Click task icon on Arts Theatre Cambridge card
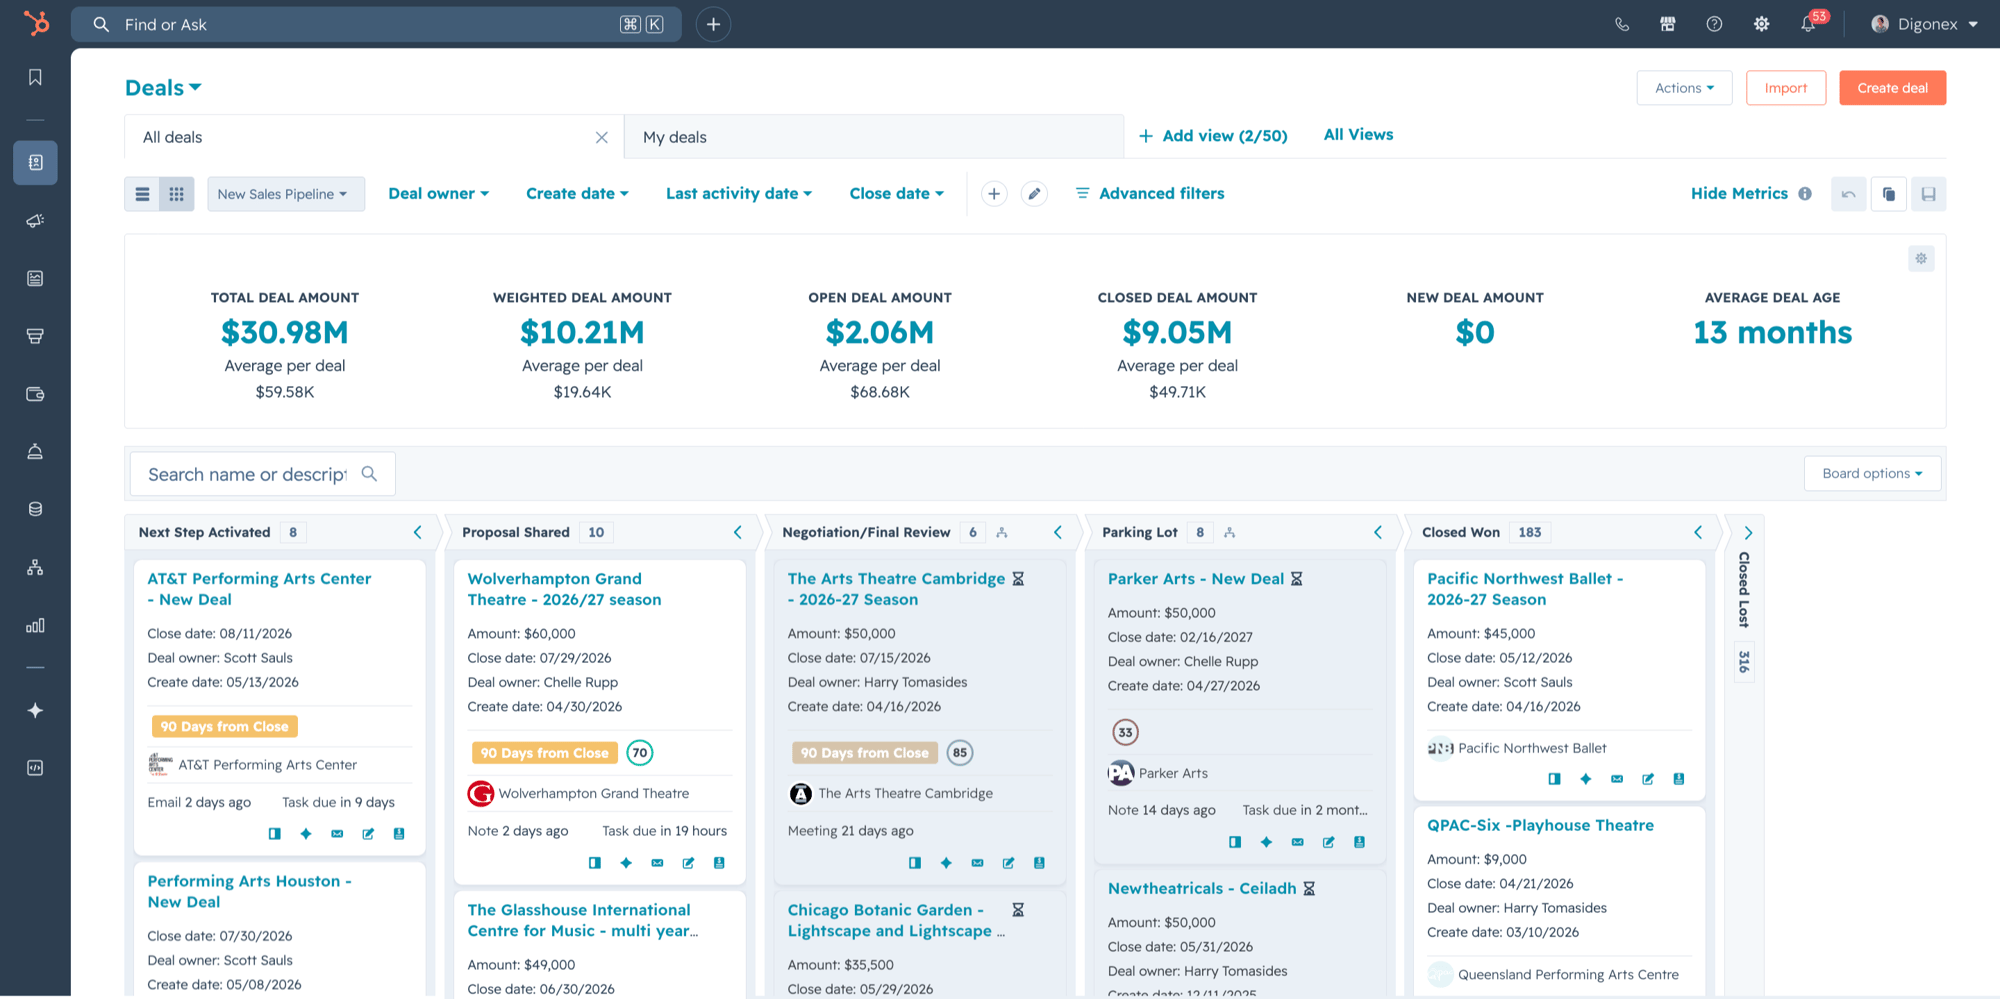The height and width of the screenshot is (999, 2000). pos(1039,863)
